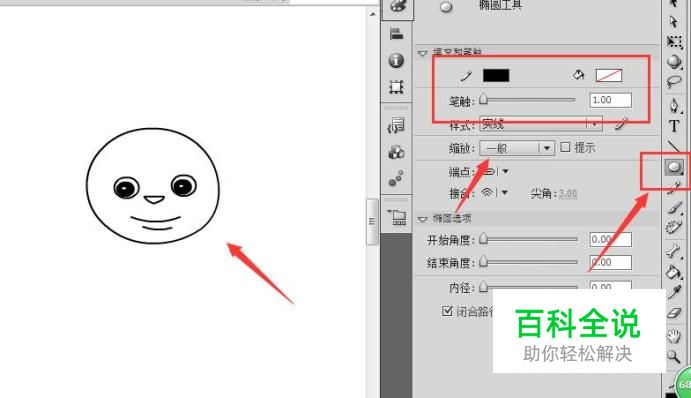Image resolution: width=691 pixels, height=398 pixels.
Task: Click the black stroke color swatch
Action: (x=496, y=75)
